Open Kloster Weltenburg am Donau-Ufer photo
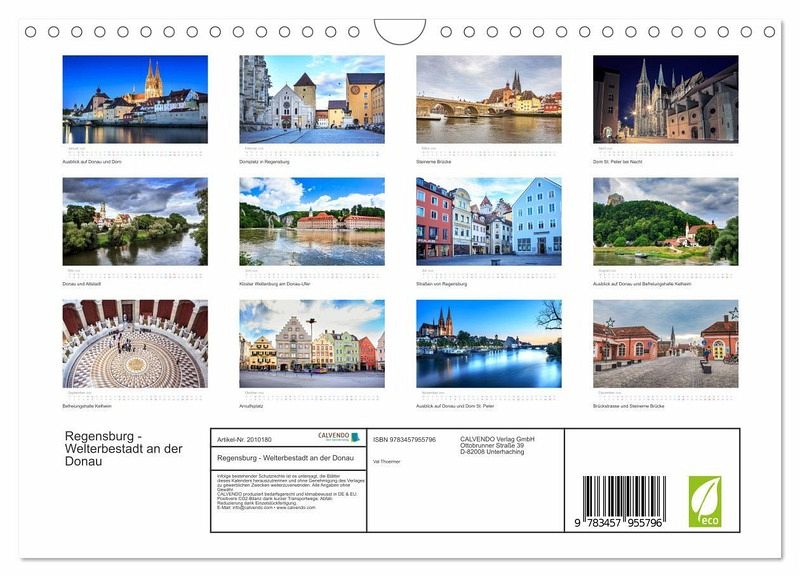The height and width of the screenshot is (577, 800). tap(311, 221)
